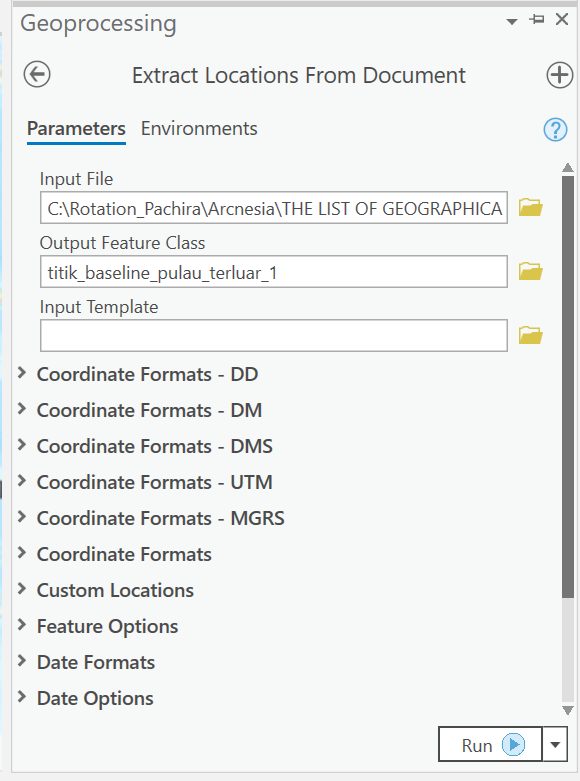
Task: Click the circled plus add button
Action: pos(560,75)
